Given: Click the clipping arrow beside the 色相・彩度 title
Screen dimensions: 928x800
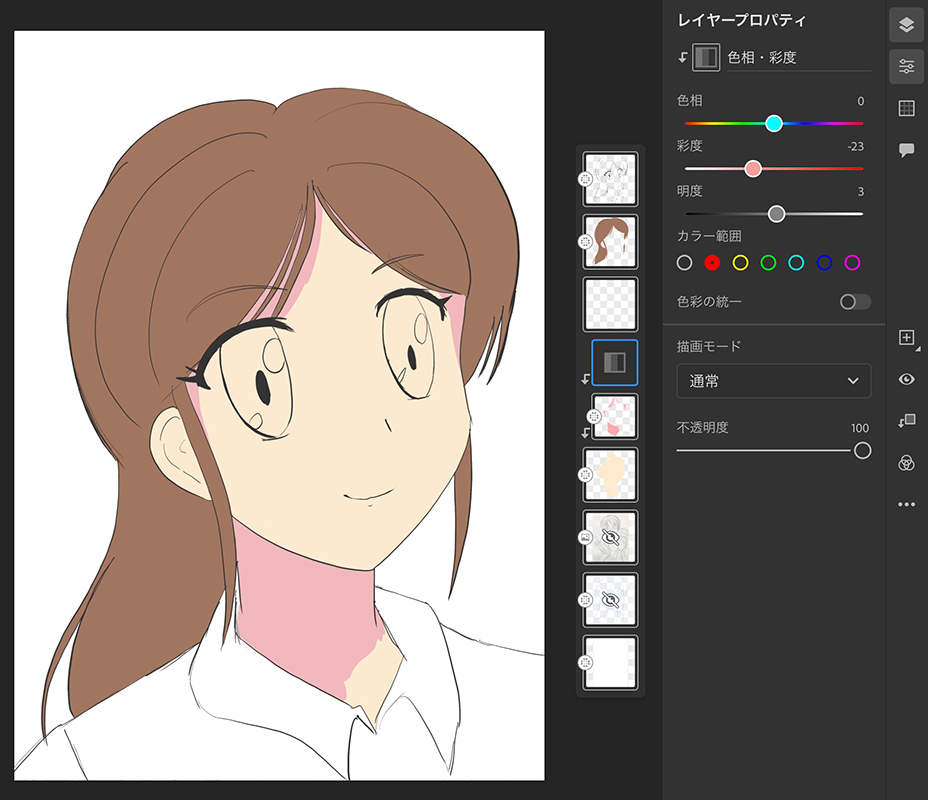Looking at the screenshot, I should pyautogui.click(x=682, y=57).
